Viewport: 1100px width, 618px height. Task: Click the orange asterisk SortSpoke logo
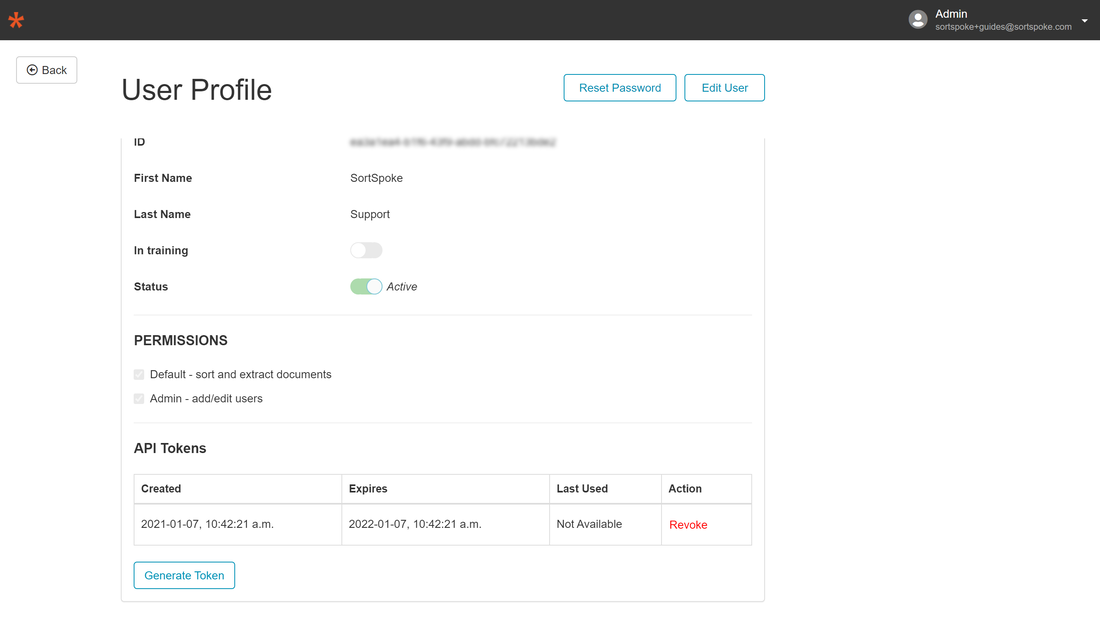(x=15, y=20)
